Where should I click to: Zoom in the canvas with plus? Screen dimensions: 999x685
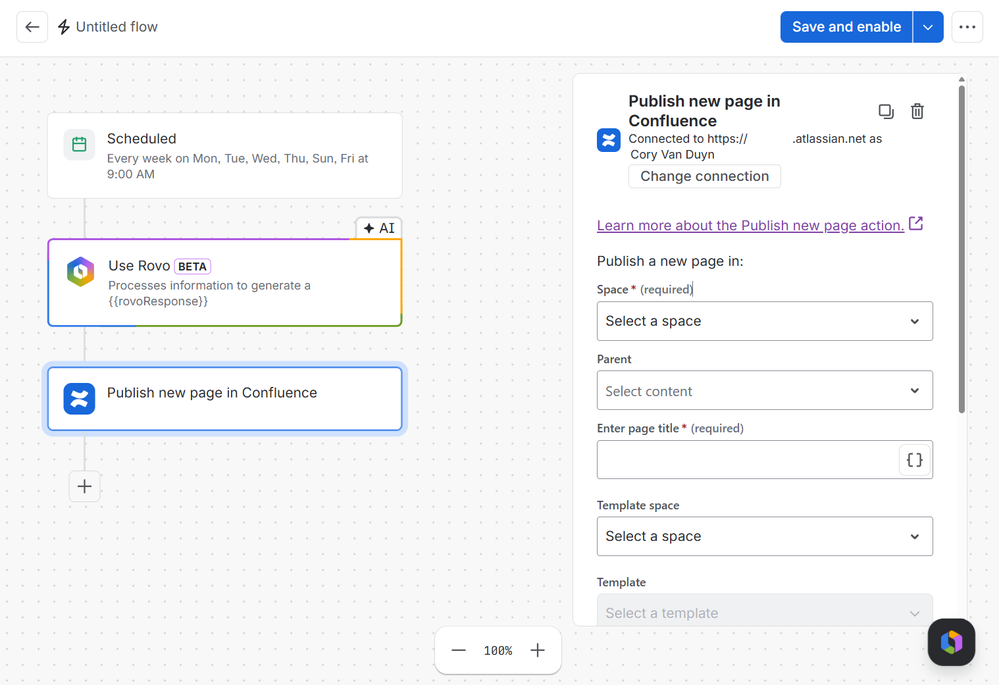(x=538, y=650)
